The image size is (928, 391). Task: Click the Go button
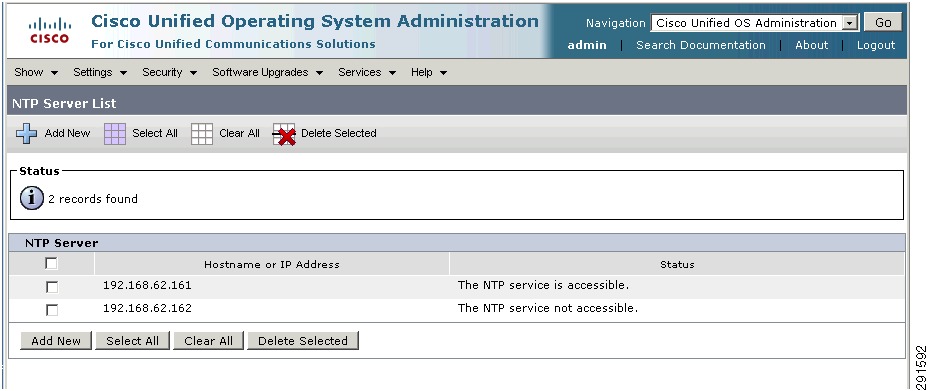883,22
